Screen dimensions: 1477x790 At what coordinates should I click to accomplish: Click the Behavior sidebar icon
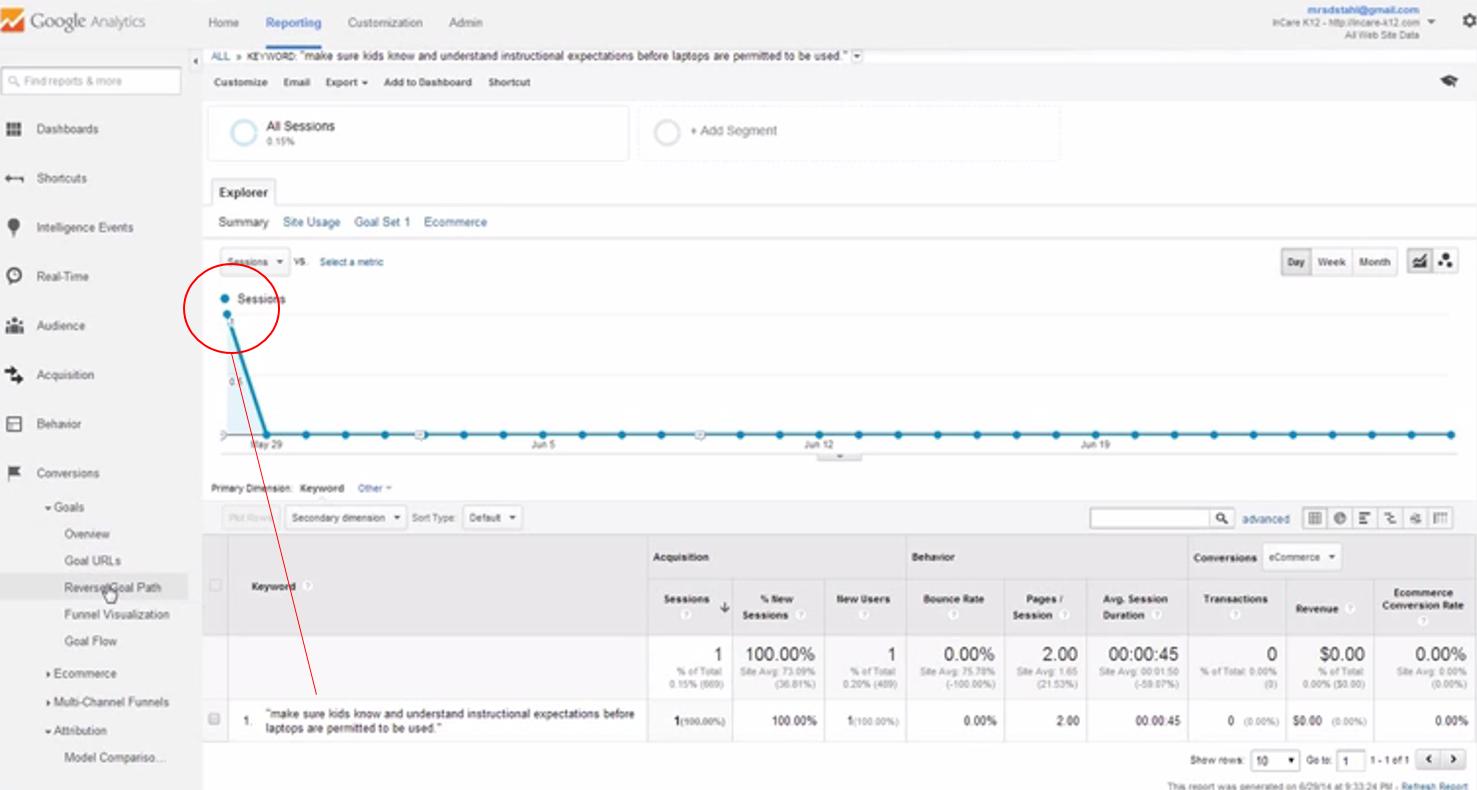(x=14, y=424)
